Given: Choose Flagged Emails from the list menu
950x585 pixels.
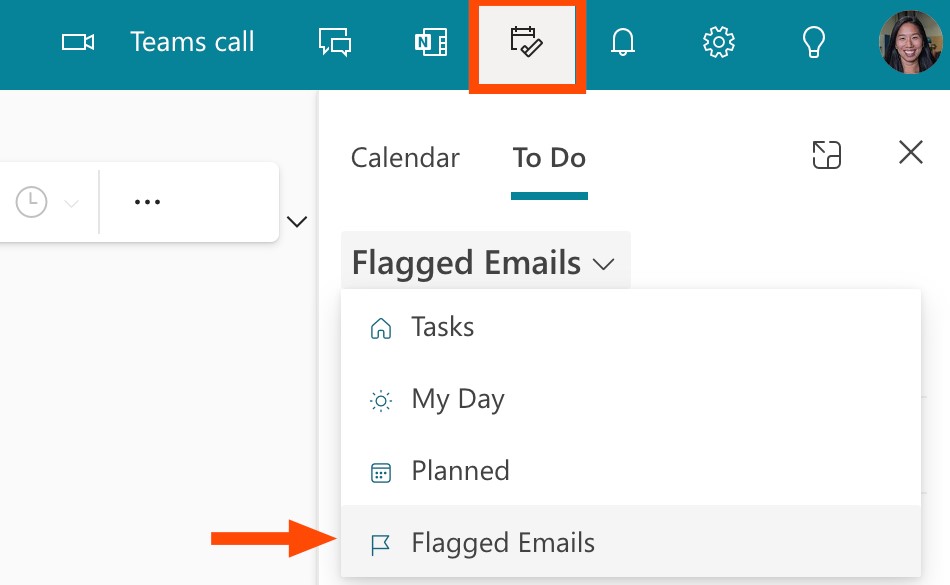Looking at the screenshot, I should 631,542.
